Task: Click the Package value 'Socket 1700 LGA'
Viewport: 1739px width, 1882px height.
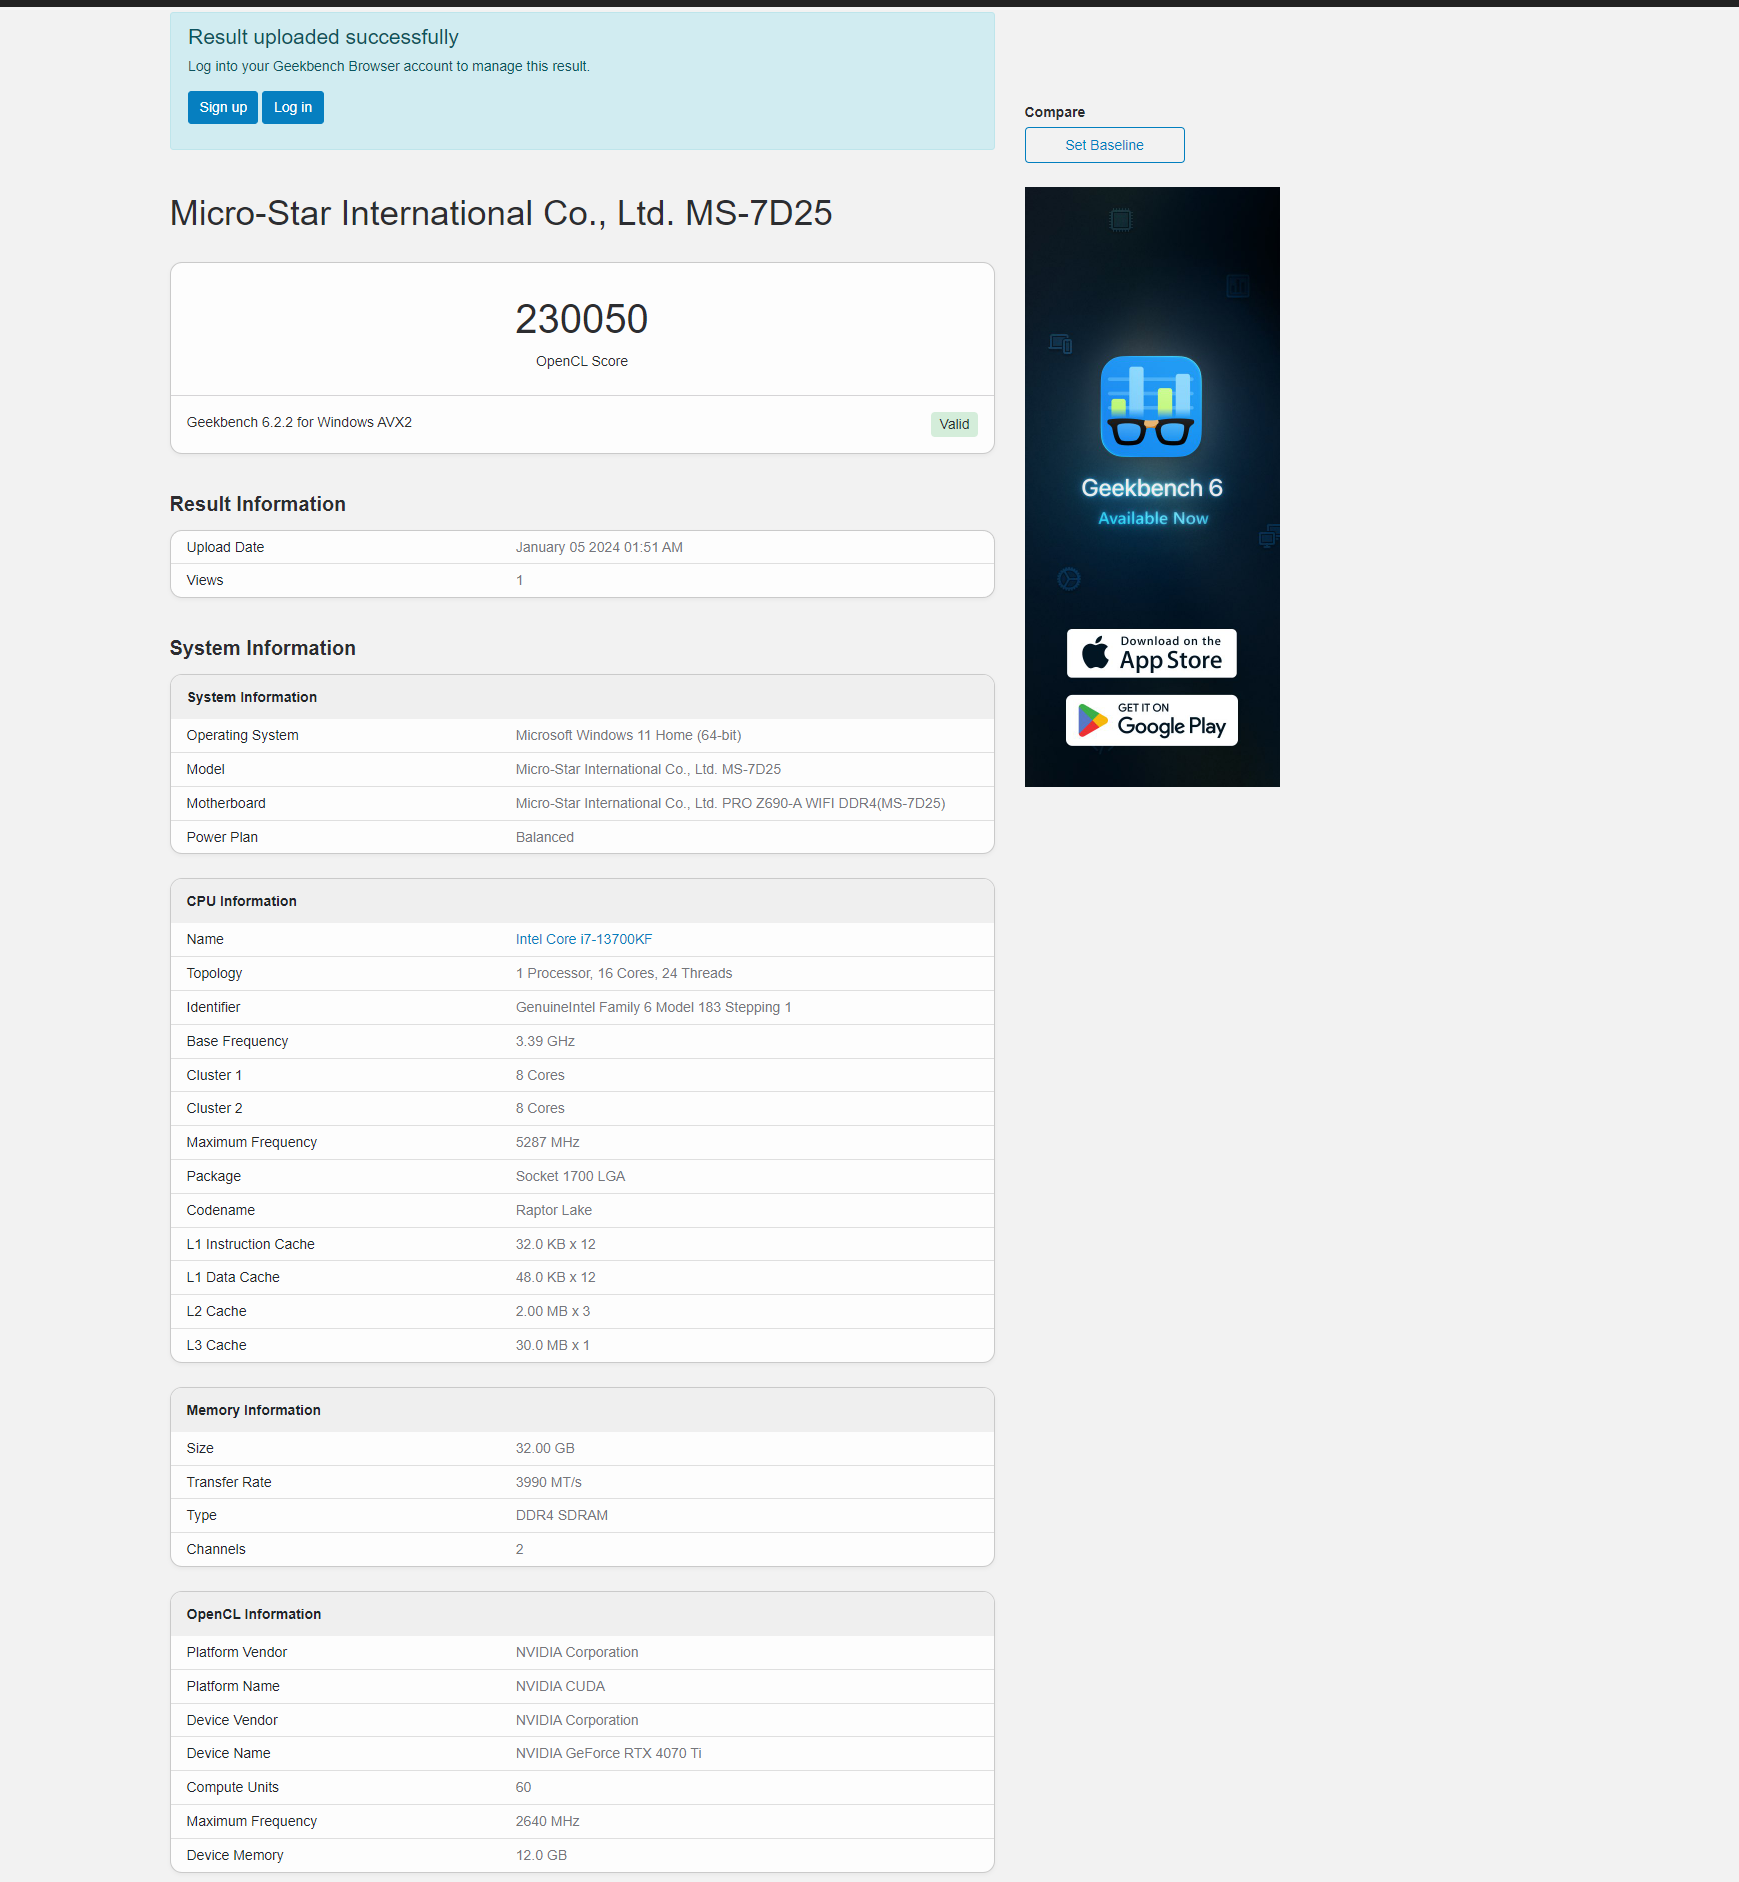Action: point(570,1176)
